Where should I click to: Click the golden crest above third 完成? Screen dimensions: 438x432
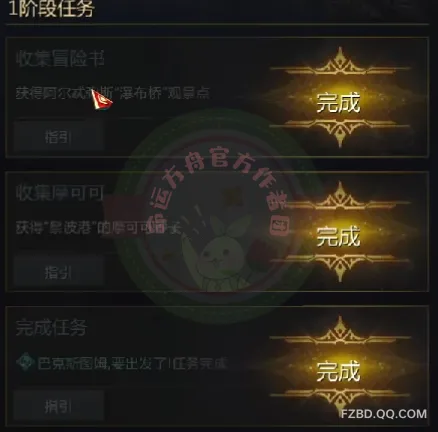click(339, 331)
